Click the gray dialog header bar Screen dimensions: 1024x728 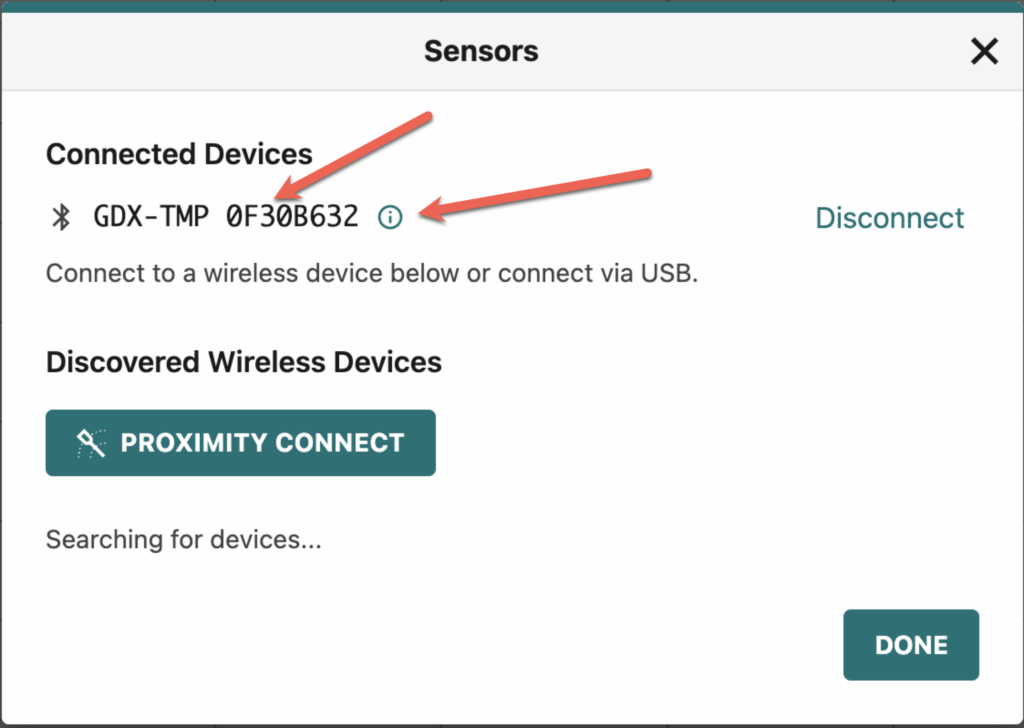[x=512, y=51]
